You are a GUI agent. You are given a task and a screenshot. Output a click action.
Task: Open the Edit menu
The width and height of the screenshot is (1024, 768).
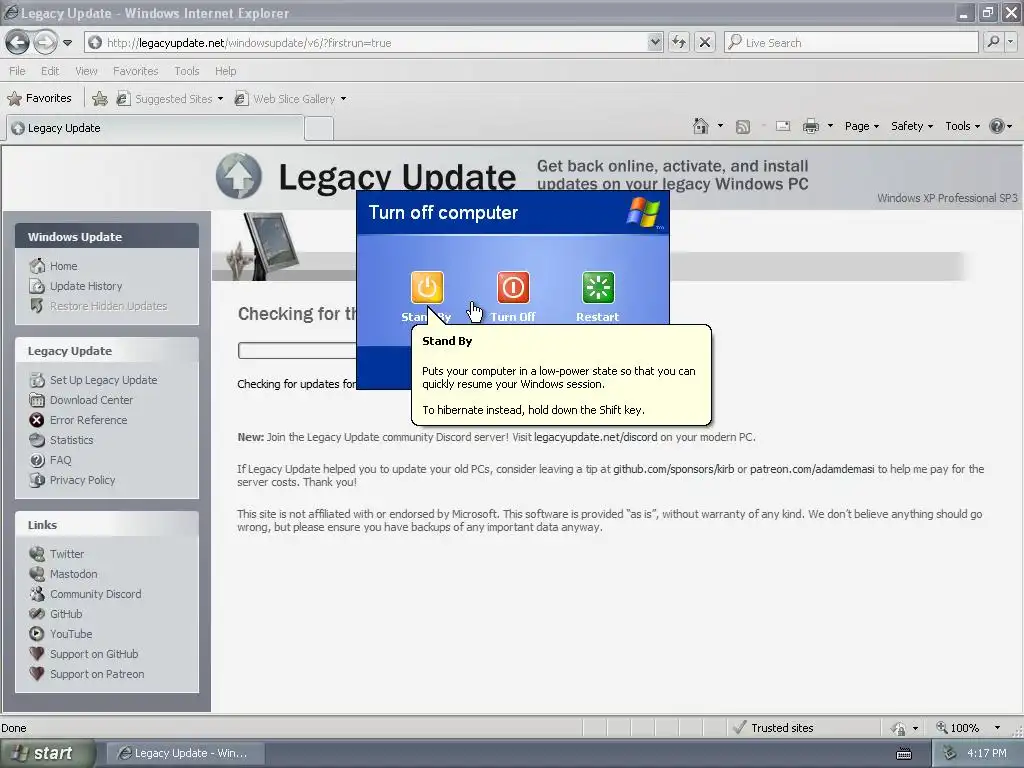[x=50, y=71]
